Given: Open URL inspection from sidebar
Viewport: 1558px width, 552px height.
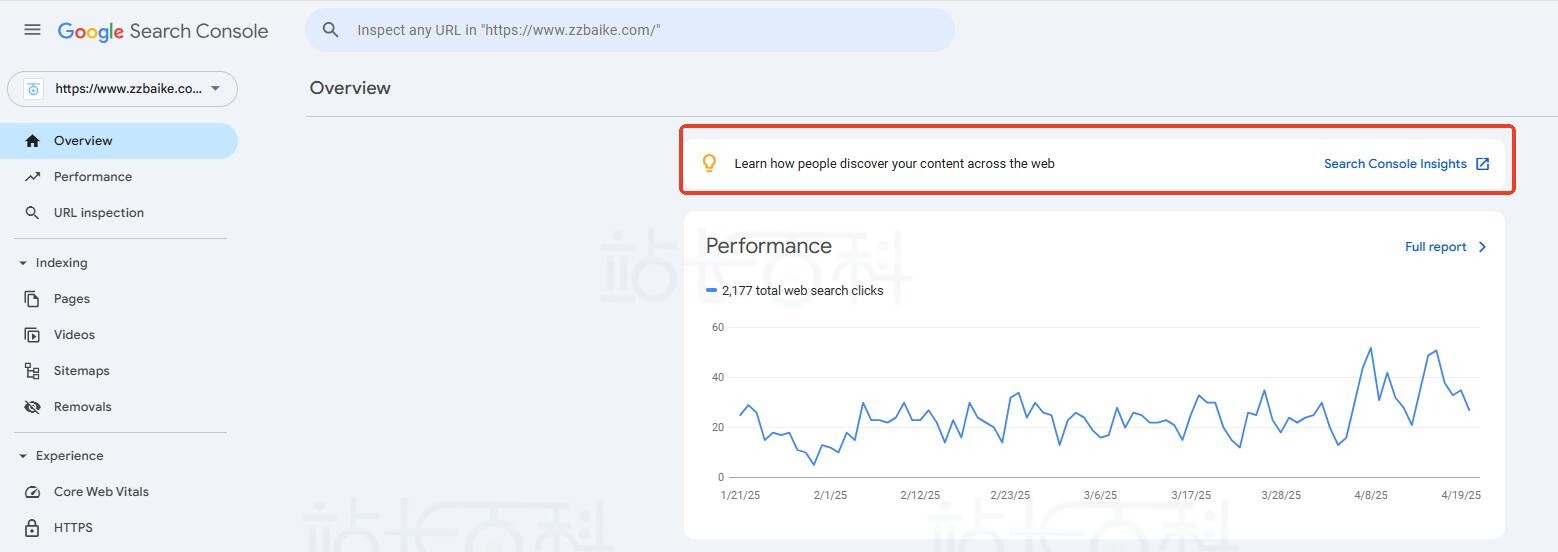Looking at the screenshot, I should [99, 213].
